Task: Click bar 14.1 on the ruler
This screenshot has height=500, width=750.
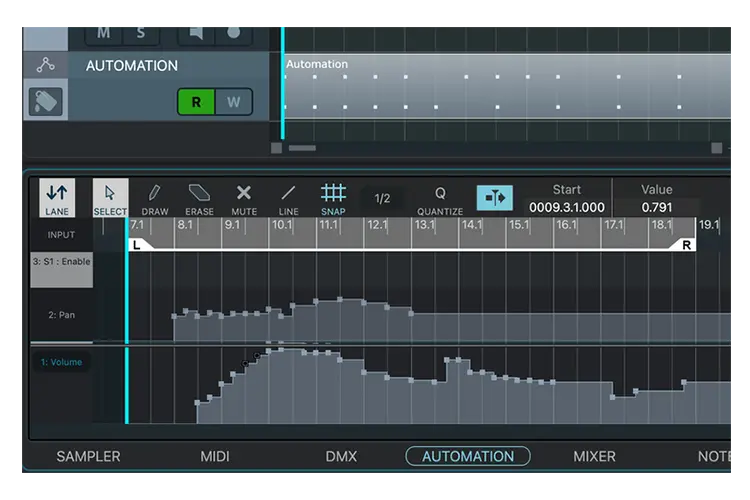Action: 472,224
